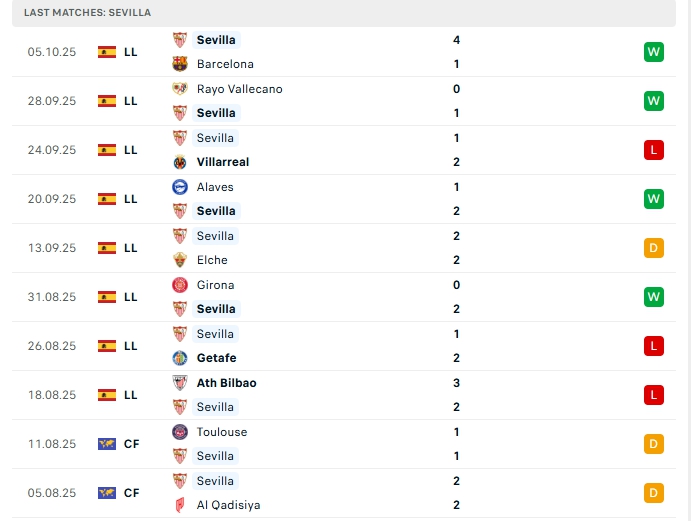Screen dimensions: 691x521
Task: Click the Rayo Vallecano crest icon
Action: click(x=180, y=89)
